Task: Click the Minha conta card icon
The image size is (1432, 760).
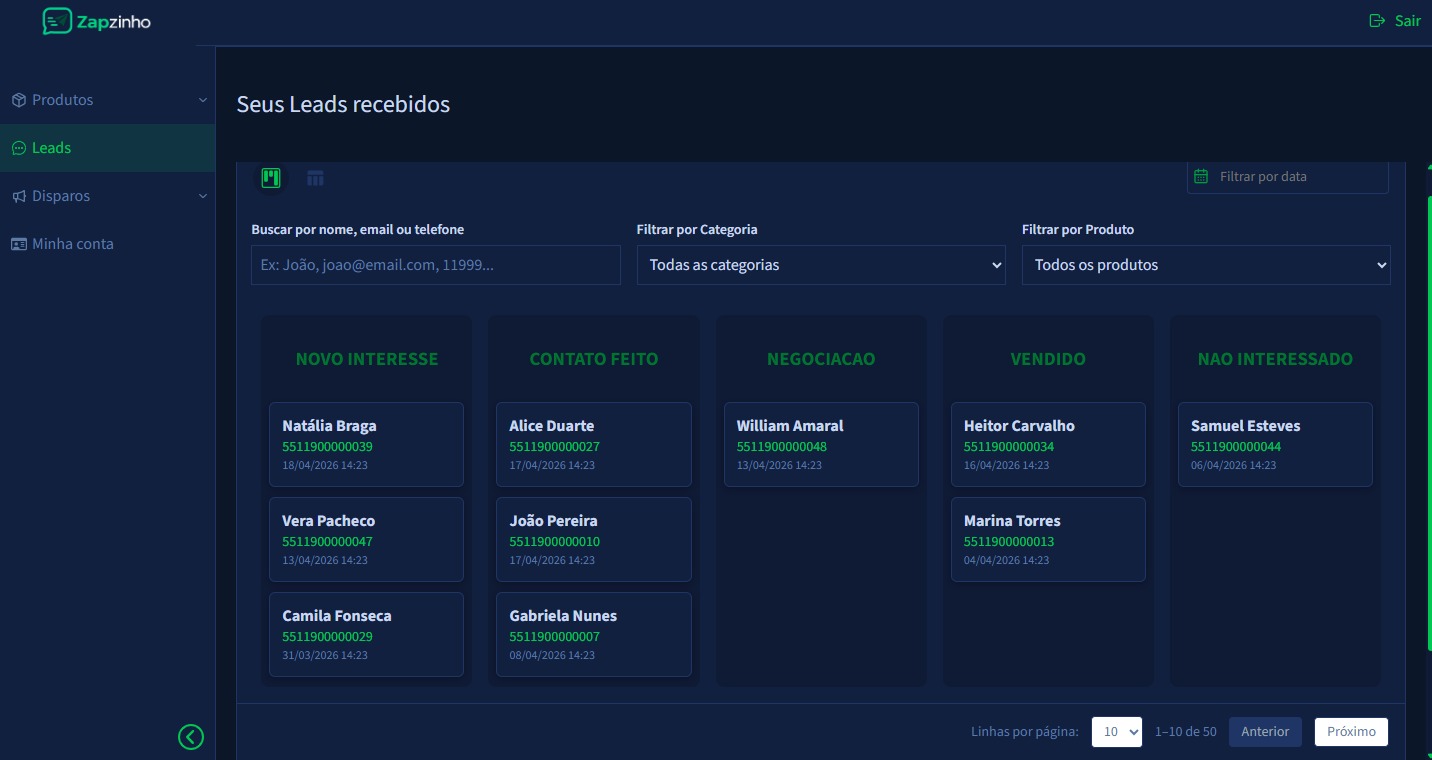Action: 18,244
